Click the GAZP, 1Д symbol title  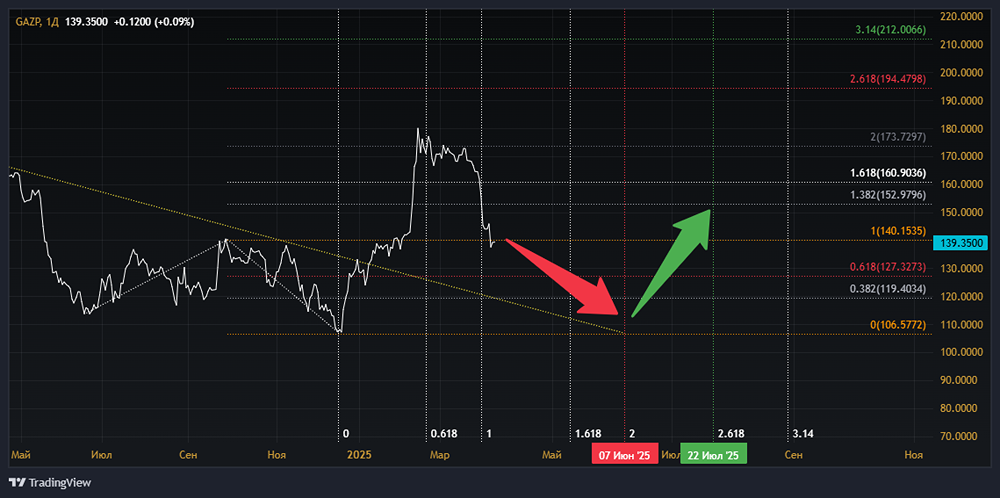pos(37,19)
